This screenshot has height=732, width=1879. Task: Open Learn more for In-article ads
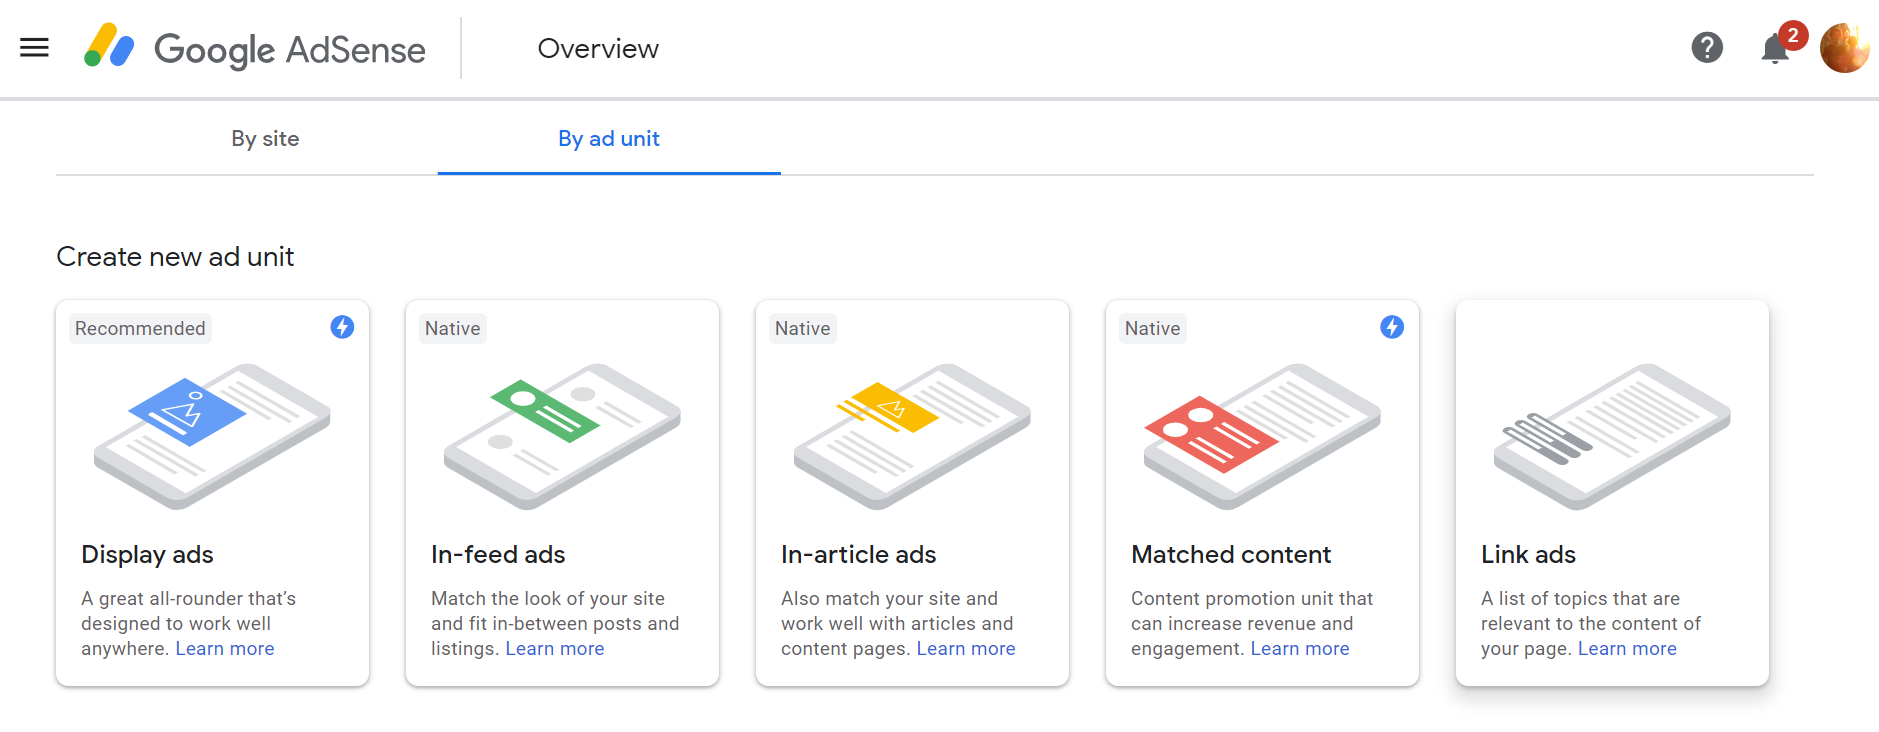(x=965, y=648)
